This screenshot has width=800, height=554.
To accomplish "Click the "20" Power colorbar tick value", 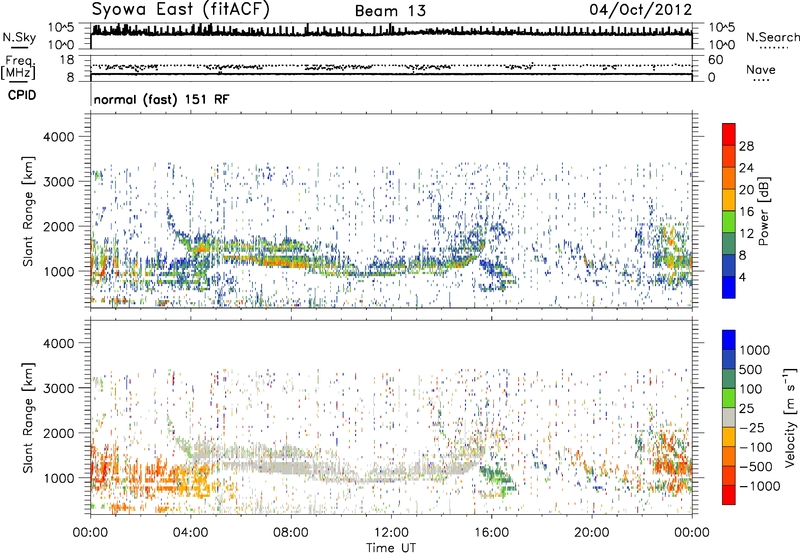I will point(746,190).
